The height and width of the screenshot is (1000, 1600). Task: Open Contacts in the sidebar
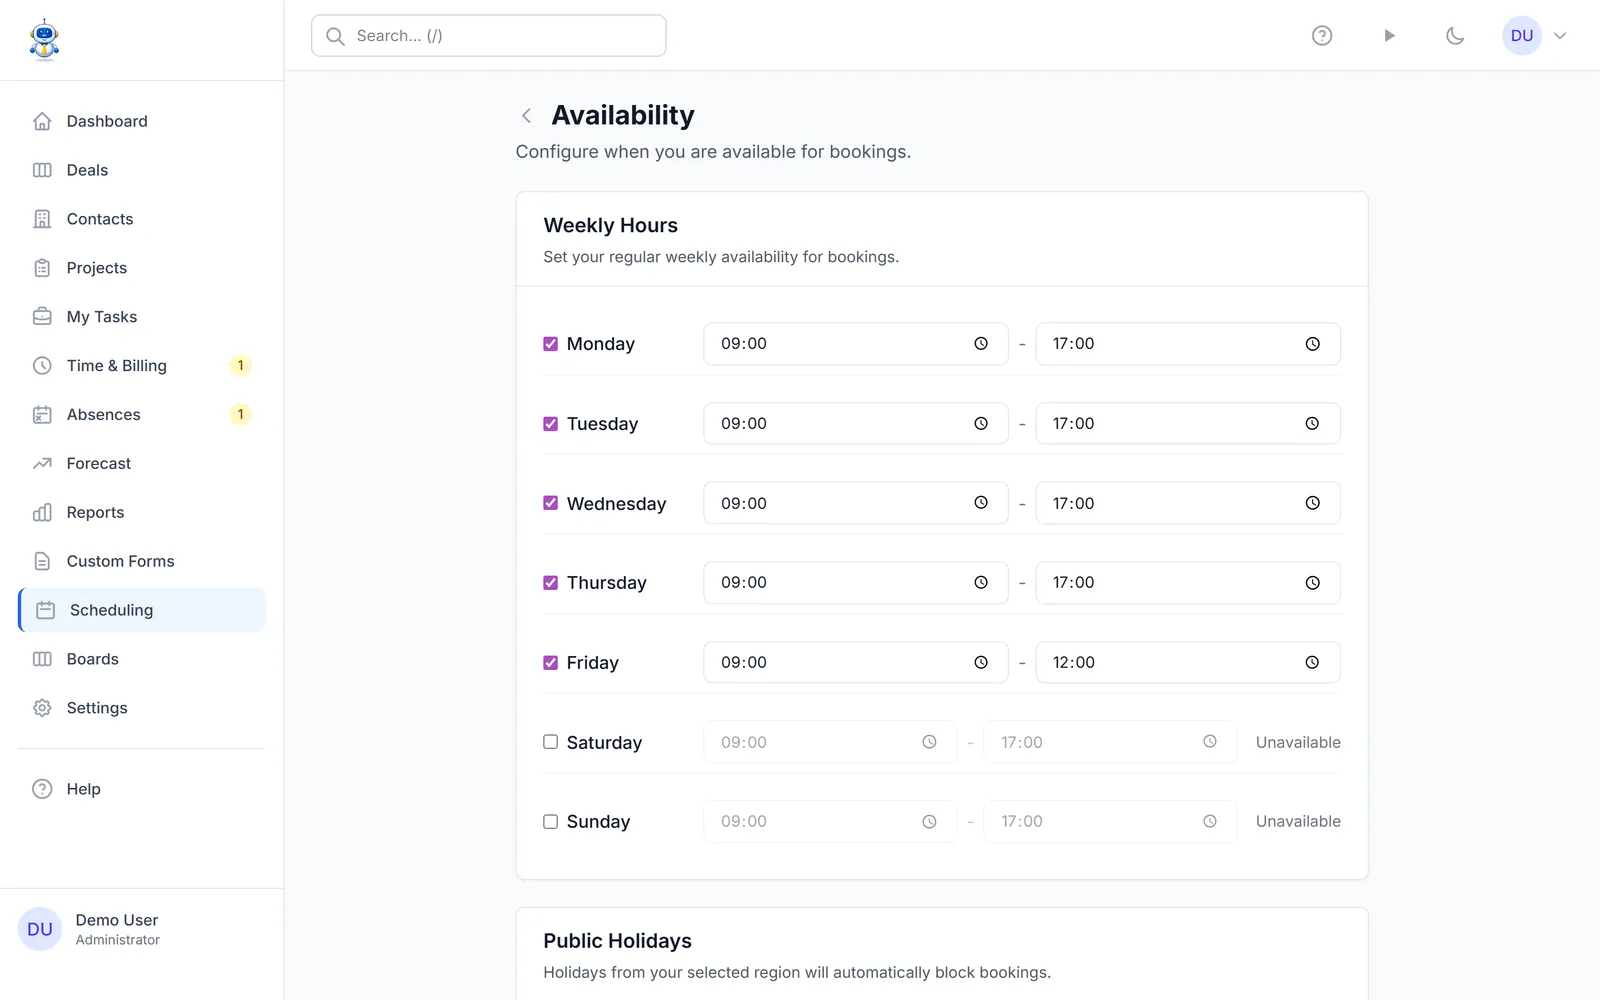[142, 219]
